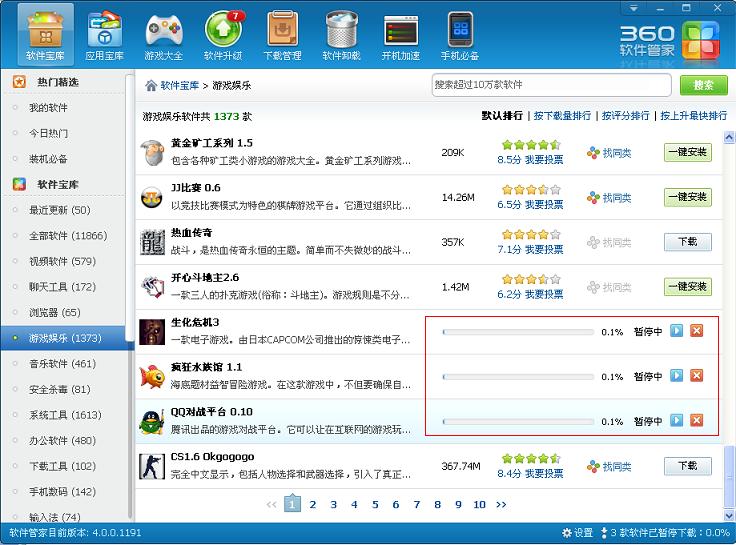736x545 pixels.
Task: Open the 下载管理 toolbar icon
Action: point(282,35)
